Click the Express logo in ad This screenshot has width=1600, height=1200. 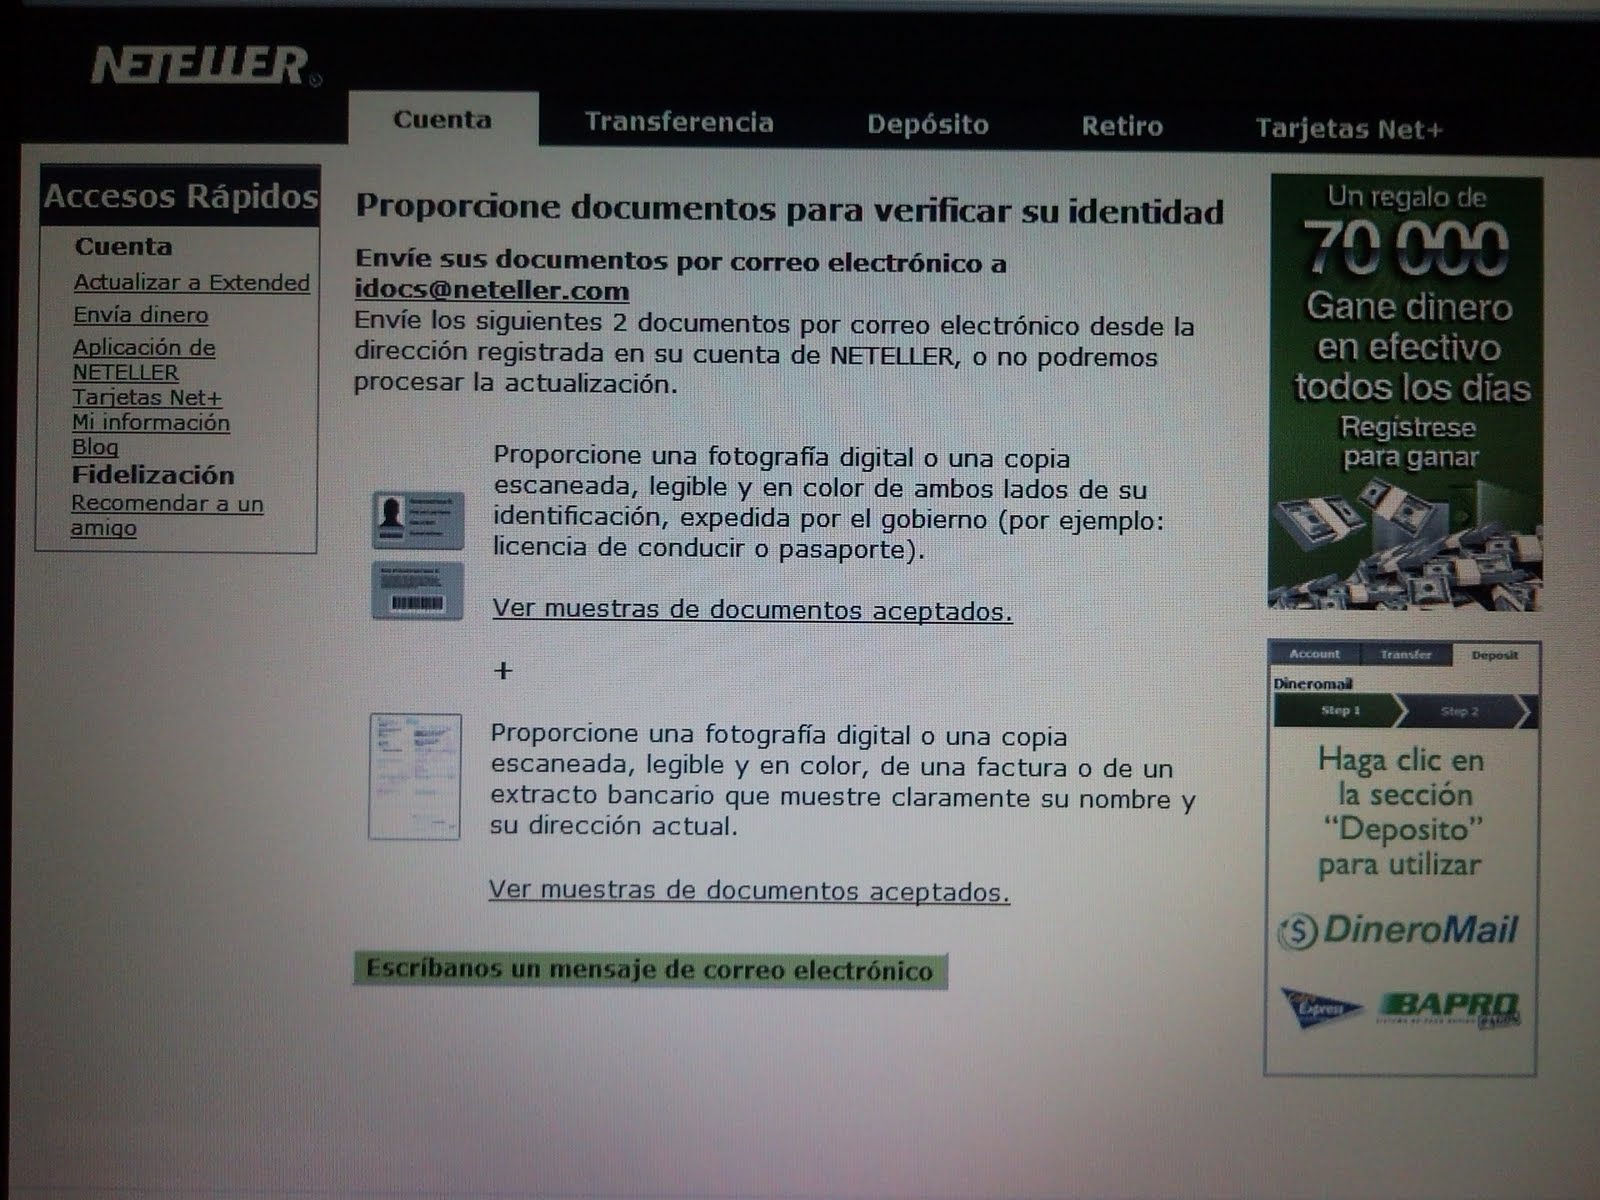[1320, 1008]
